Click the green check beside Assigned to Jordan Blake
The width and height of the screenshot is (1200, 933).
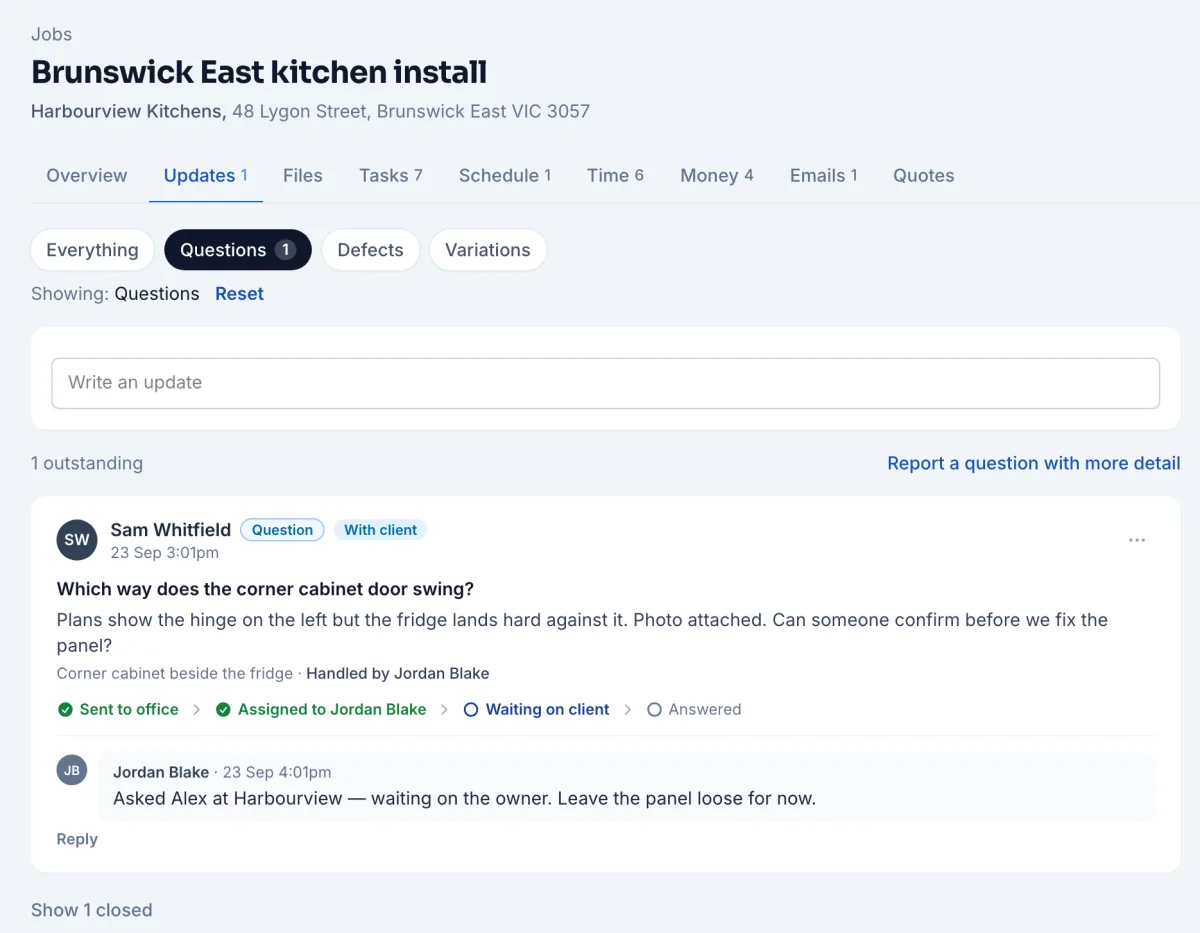(x=224, y=710)
